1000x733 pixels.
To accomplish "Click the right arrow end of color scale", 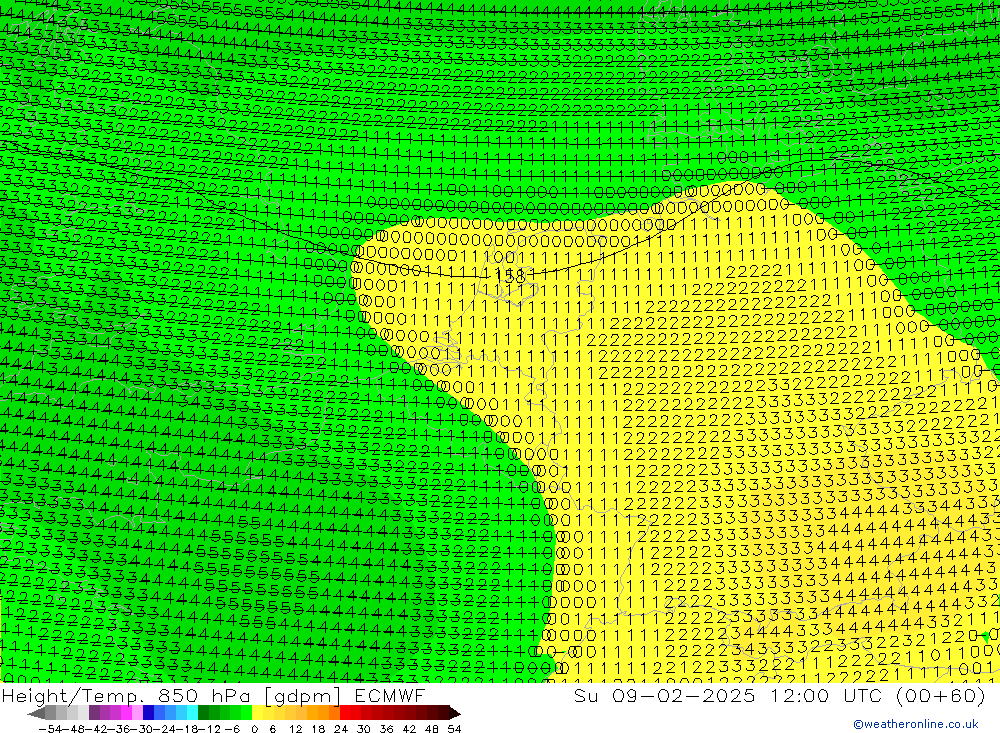I will tap(455, 713).
